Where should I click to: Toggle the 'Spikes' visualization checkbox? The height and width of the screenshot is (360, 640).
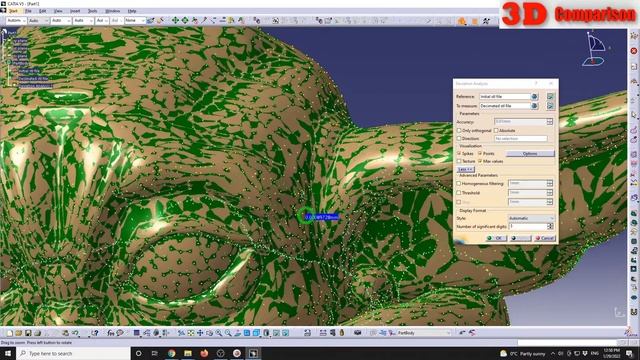459,153
